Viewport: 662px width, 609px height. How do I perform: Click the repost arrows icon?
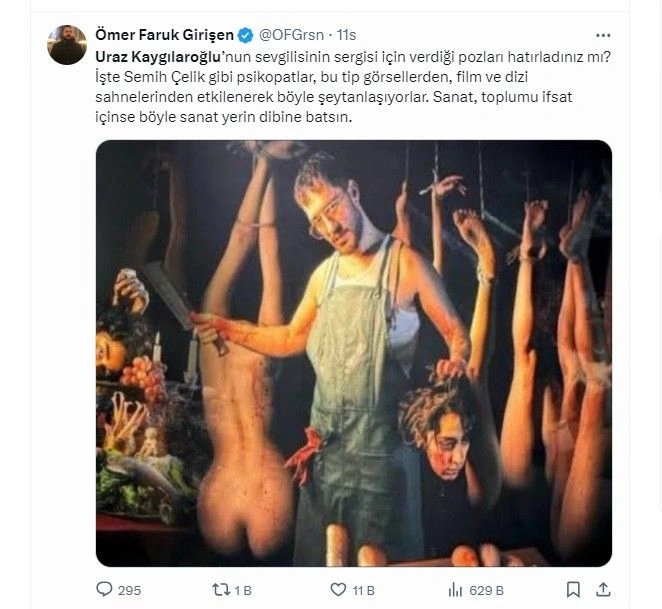coord(221,590)
